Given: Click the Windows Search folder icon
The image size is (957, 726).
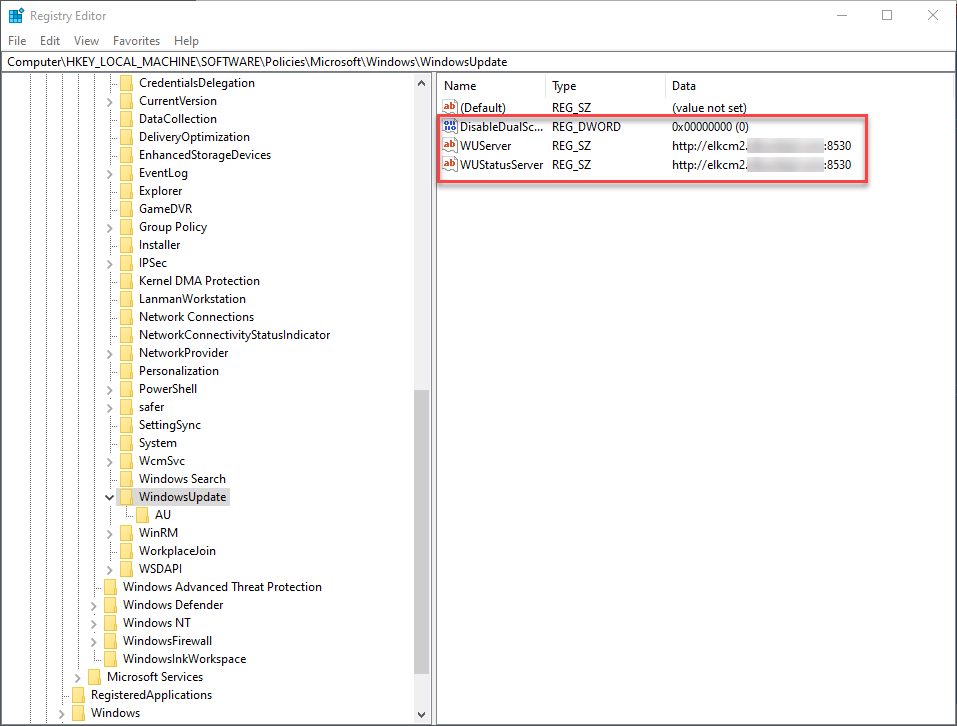Looking at the screenshot, I should pyautogui.click(x=126, y=479).
